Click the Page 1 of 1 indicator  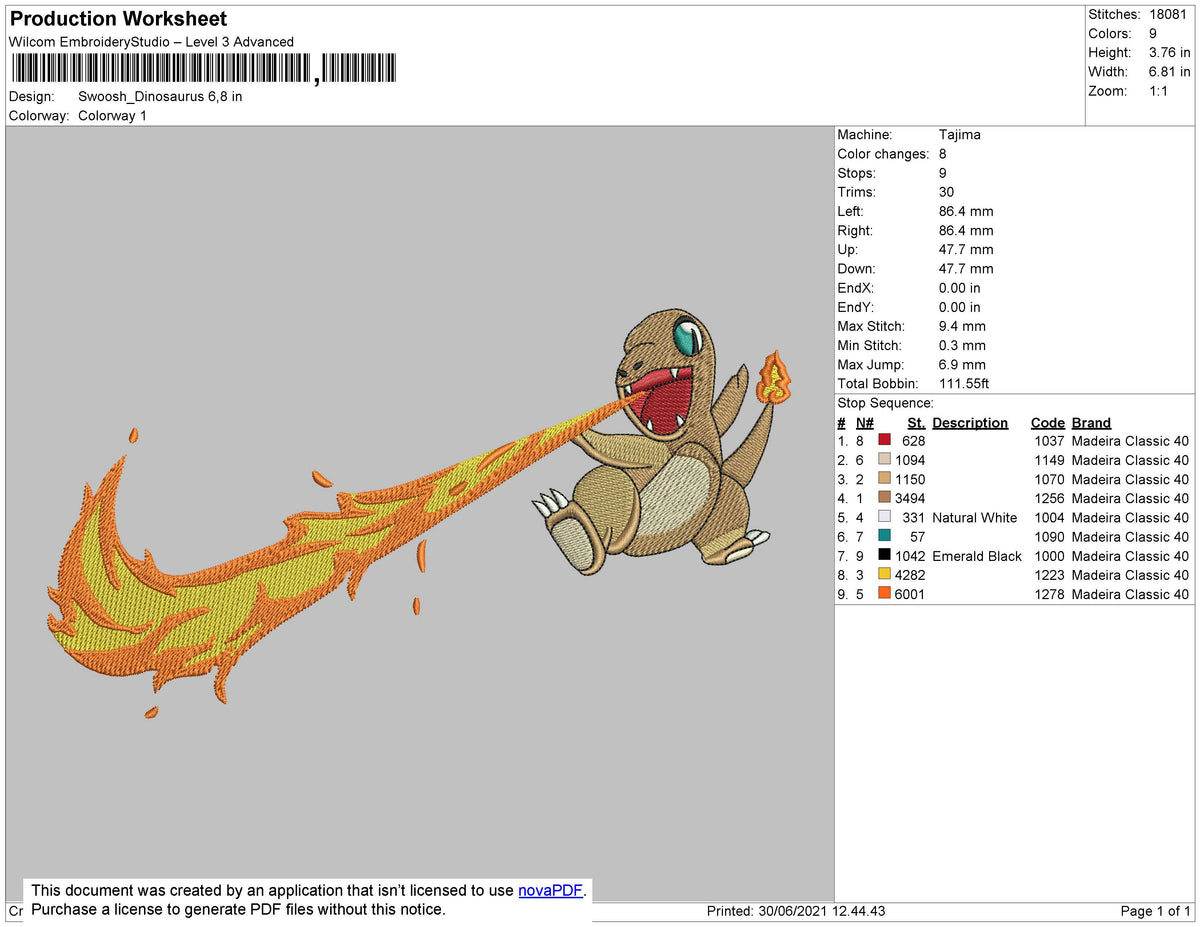click(x=1155, y=911)
